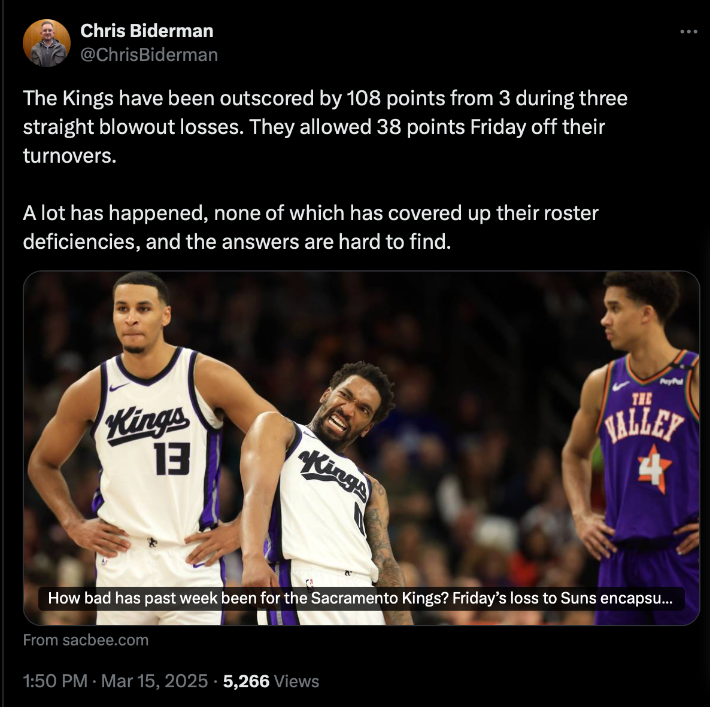The image size is (710, 707).
Task: Click Chris Biderman's profile avatar
Action: pos(47,43)
